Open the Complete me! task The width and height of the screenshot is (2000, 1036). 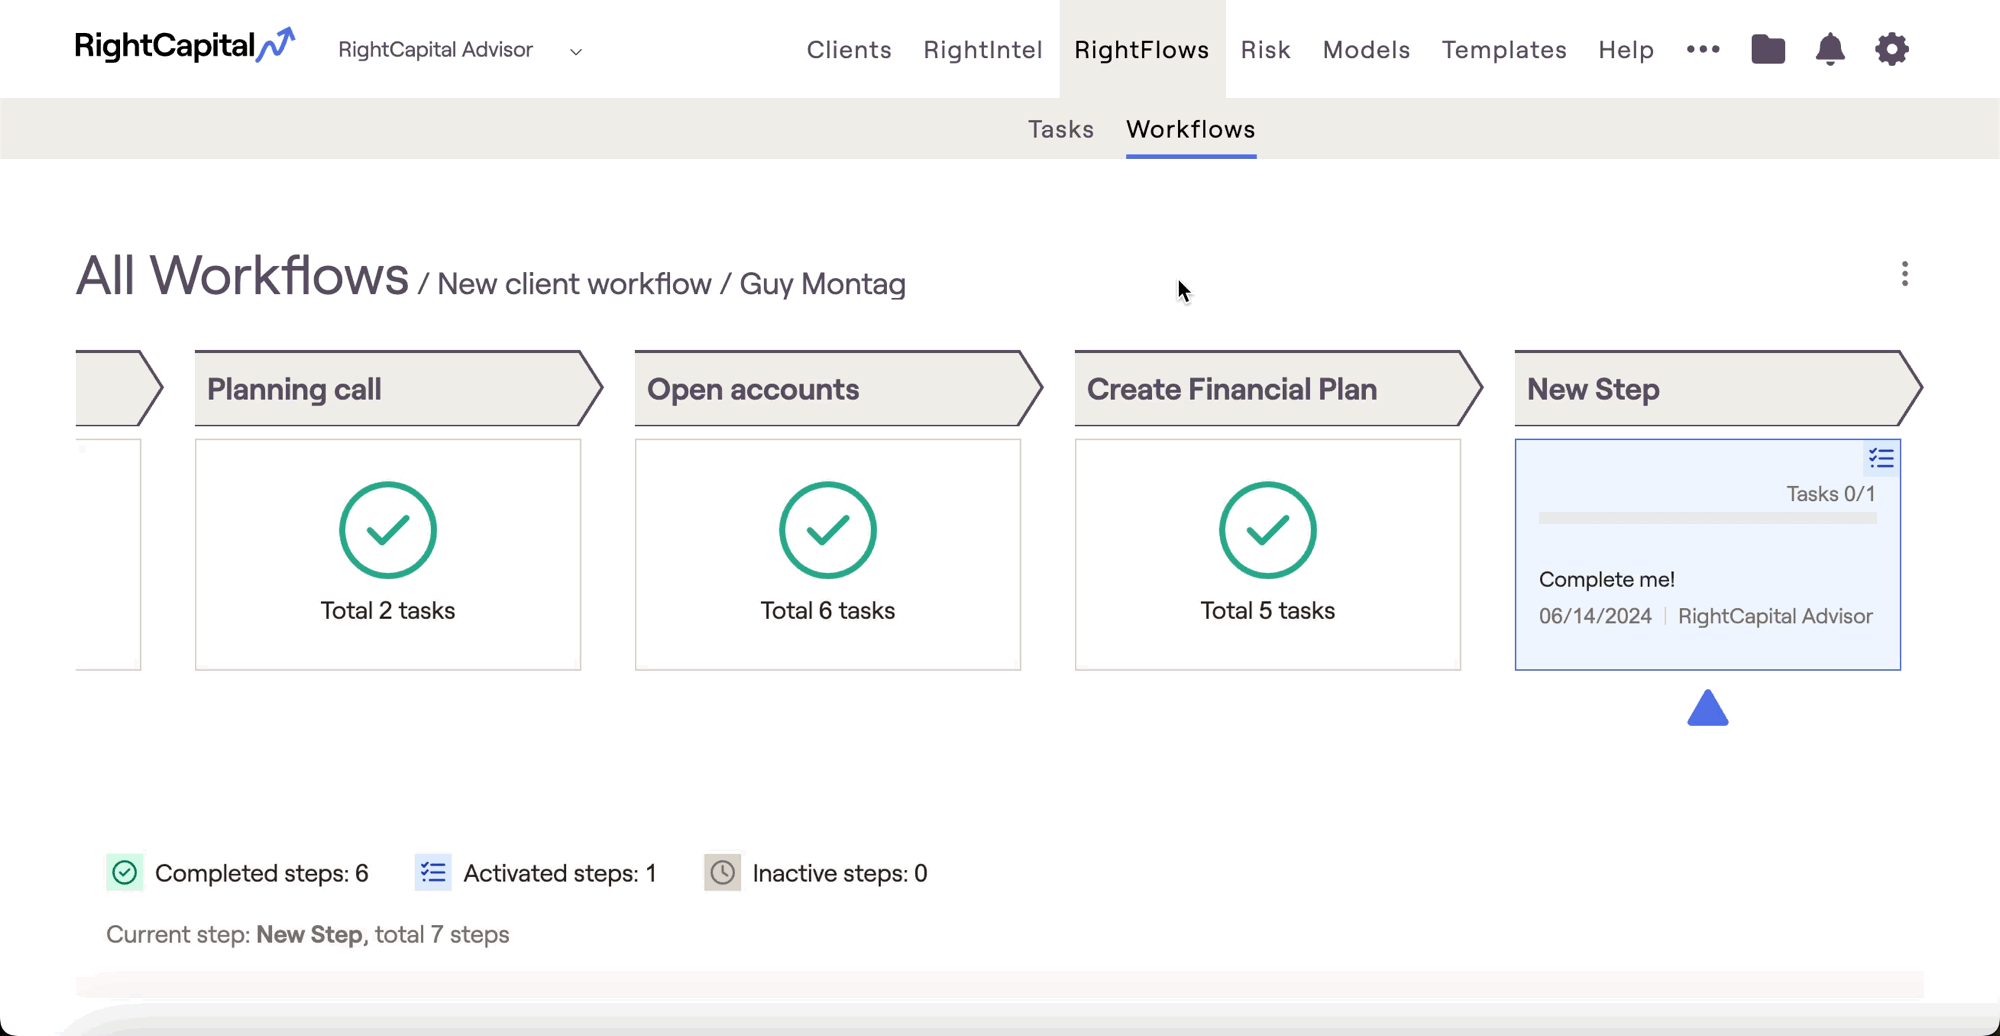click(1606, 579)
